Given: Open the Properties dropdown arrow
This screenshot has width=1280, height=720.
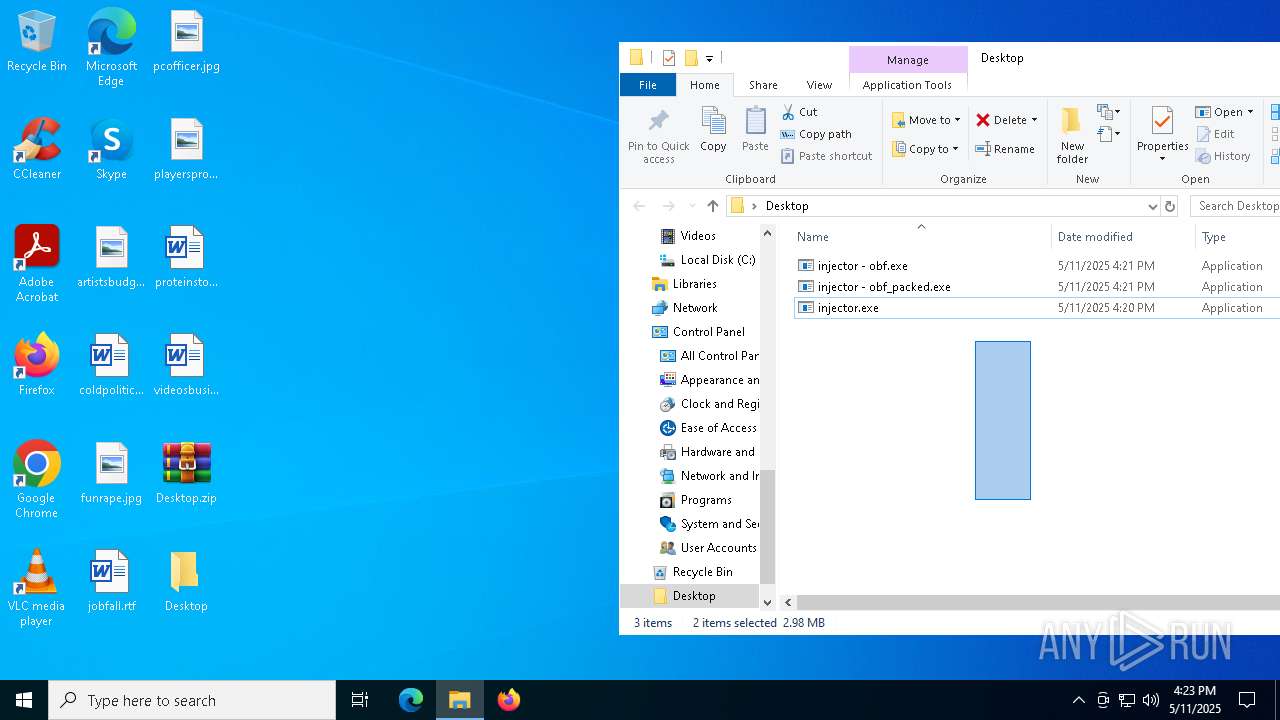Looking at the screenshot, I should pos(1162,159).
